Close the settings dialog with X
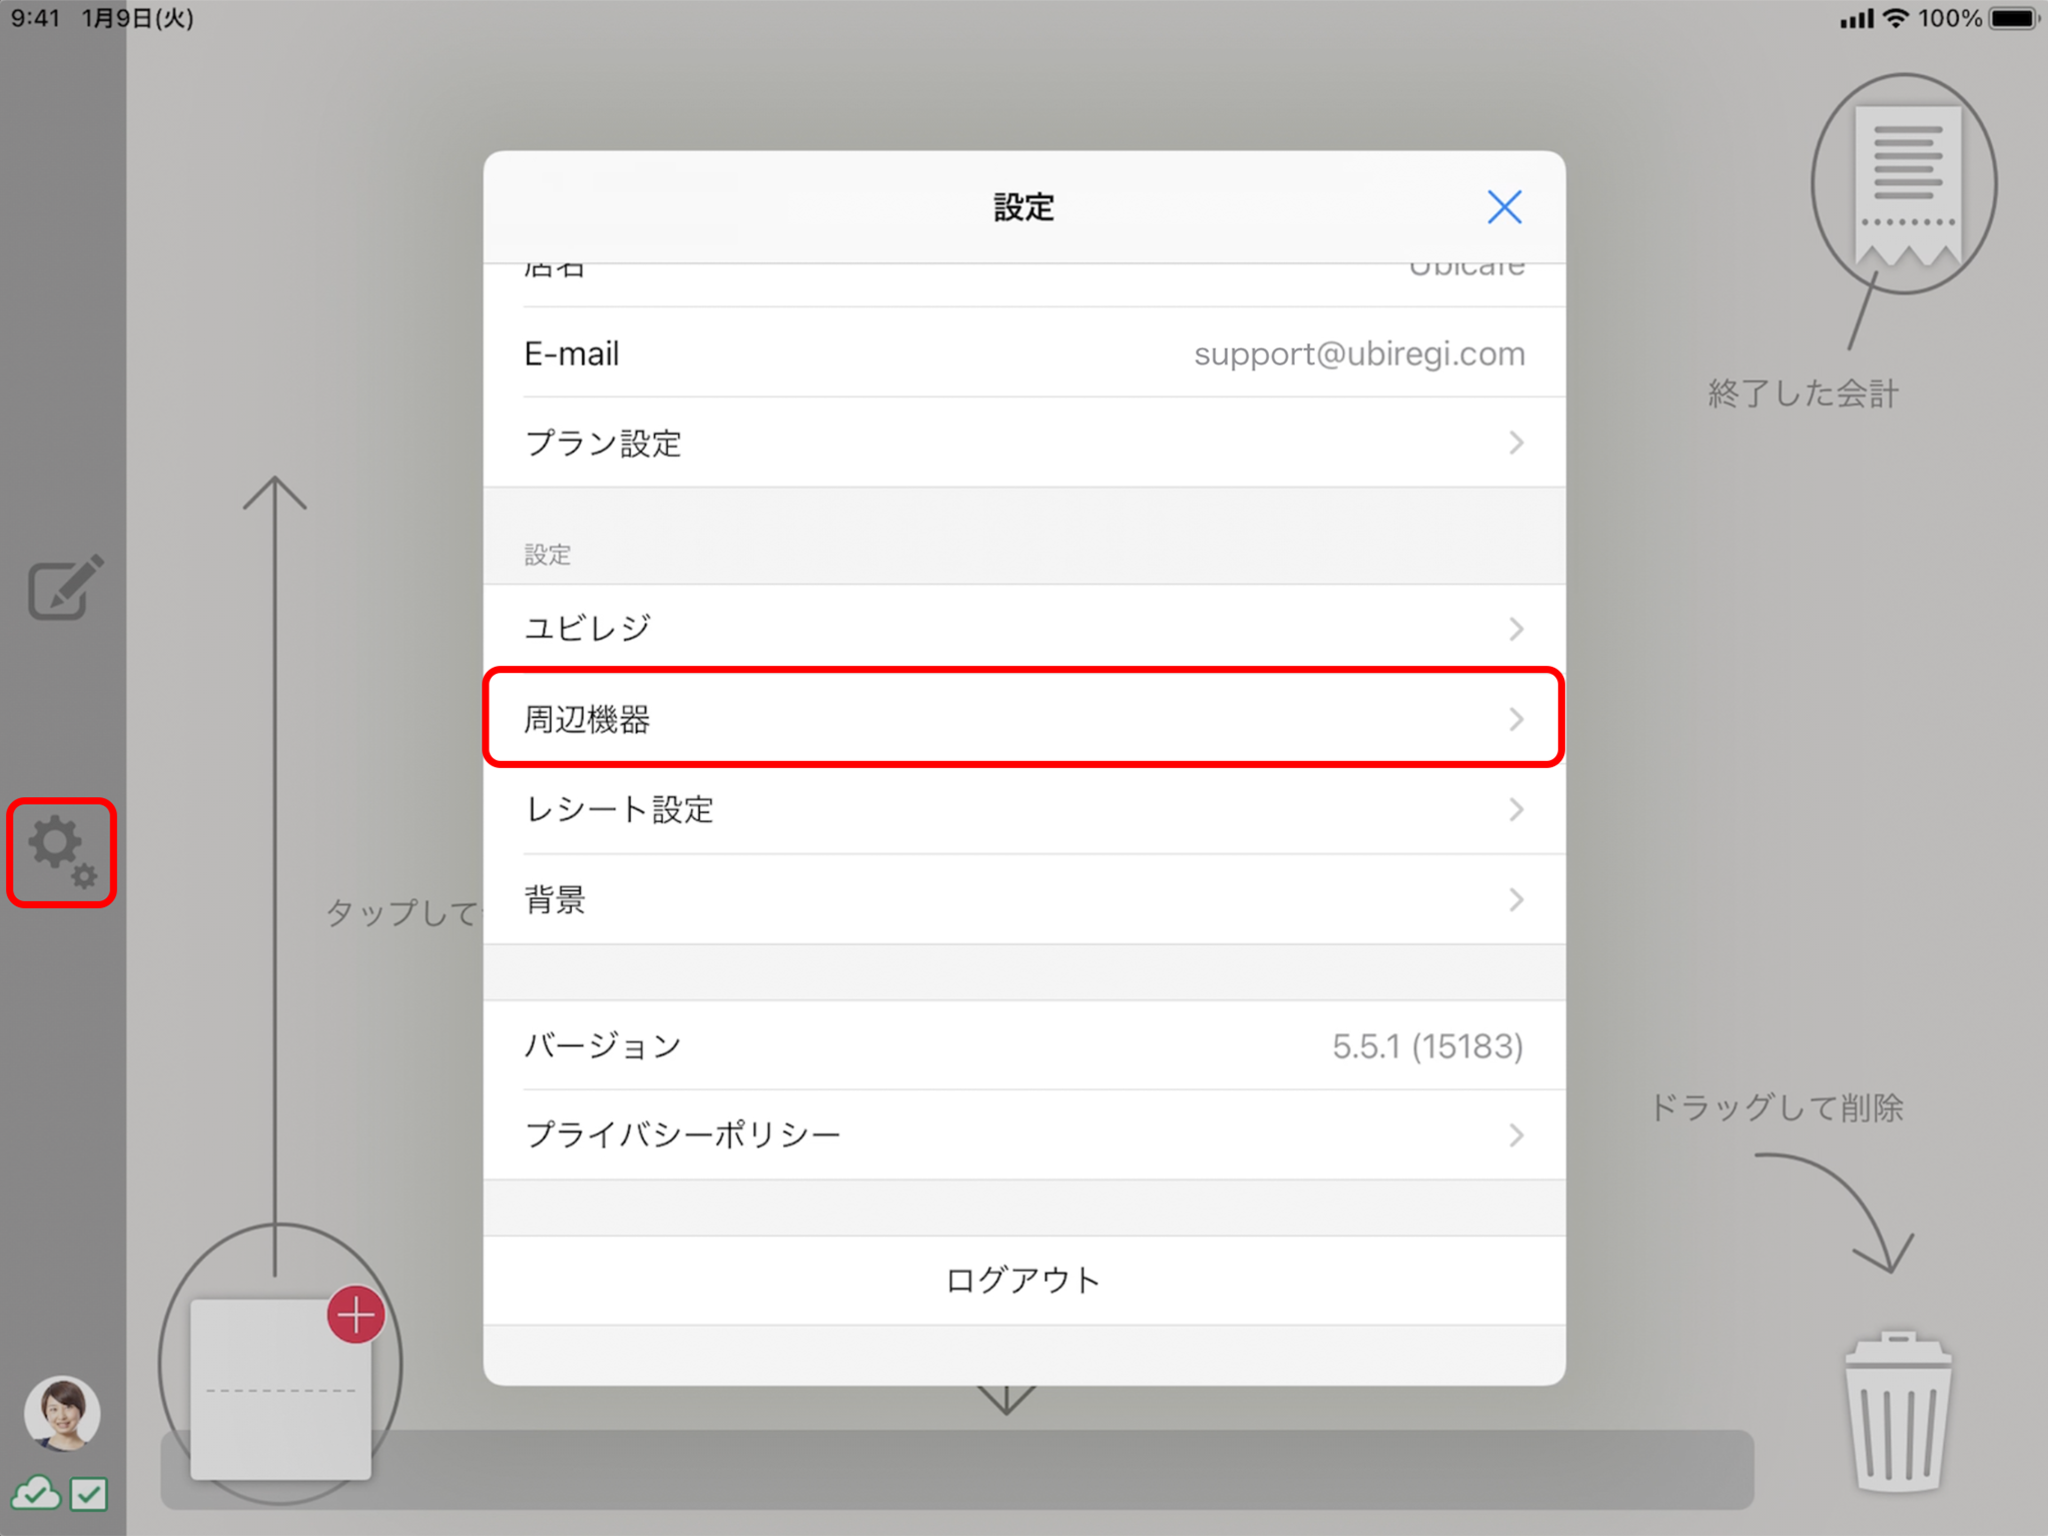The image size is (2048, 1536). coord(1504,207)
